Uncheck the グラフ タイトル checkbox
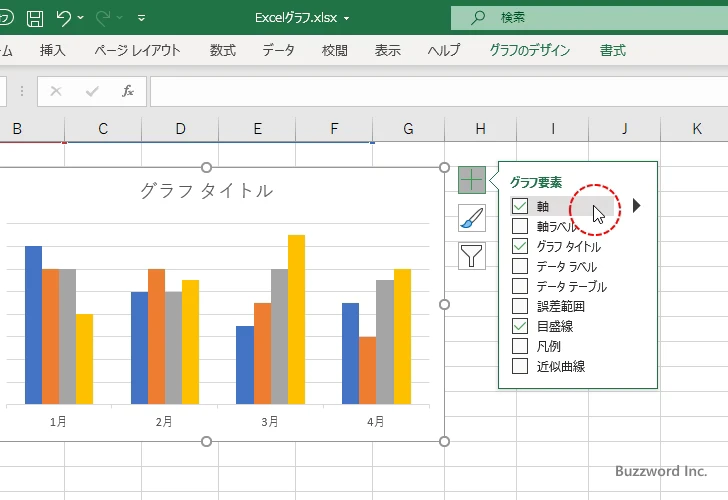728x500 pixels. 520,246
